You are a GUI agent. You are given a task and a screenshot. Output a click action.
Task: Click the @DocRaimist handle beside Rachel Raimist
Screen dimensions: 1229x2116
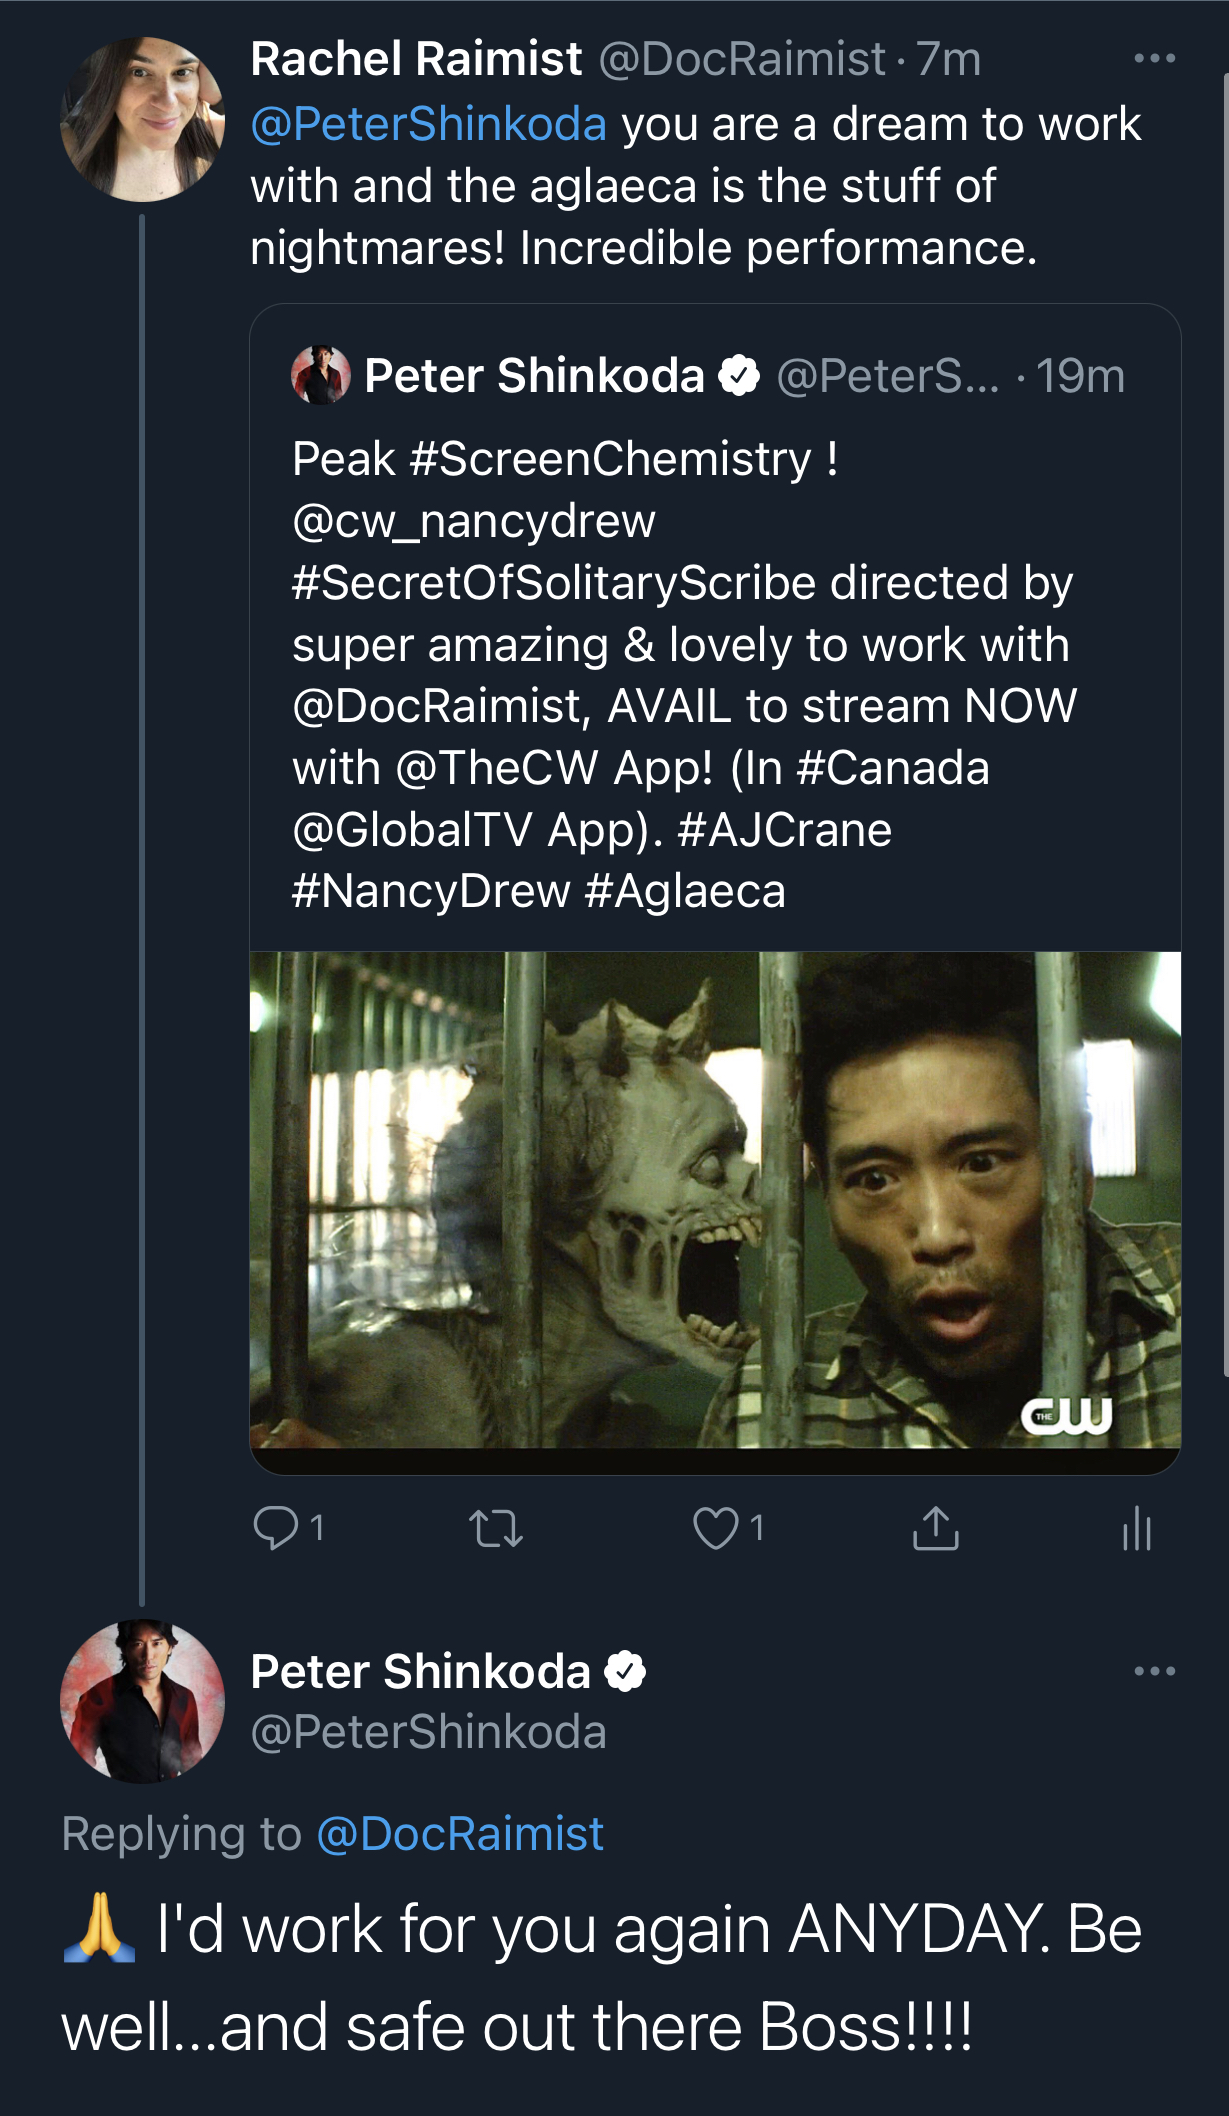coord(742,59)
